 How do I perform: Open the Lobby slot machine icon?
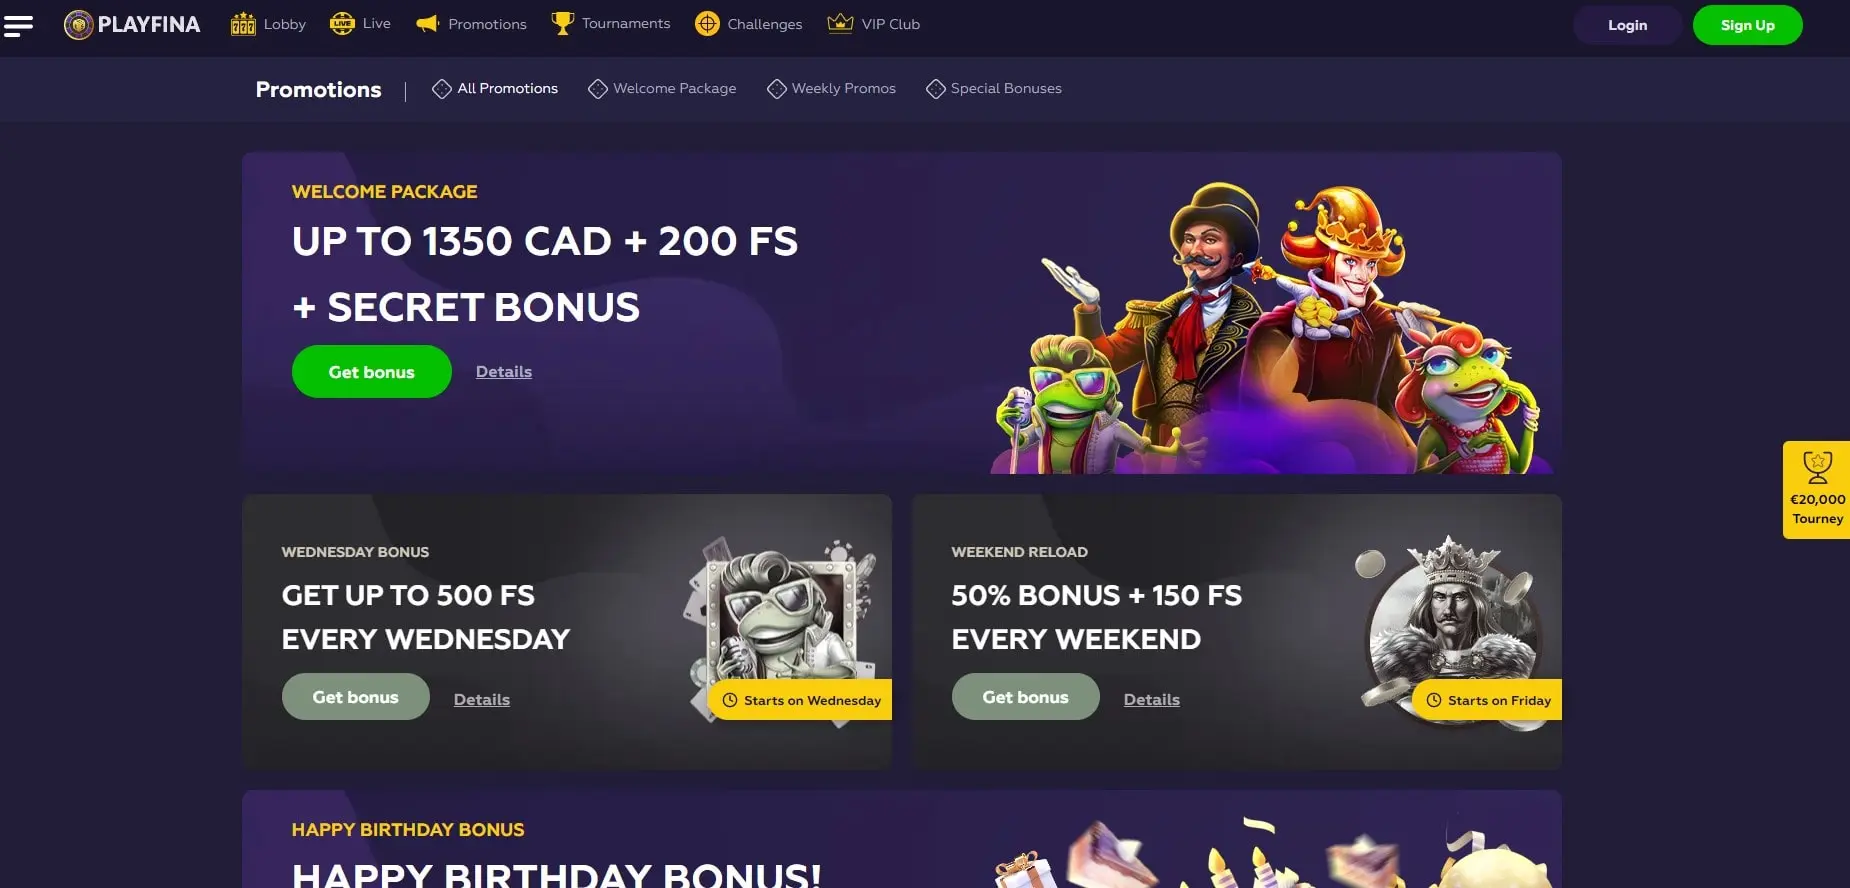[x=243, y=24]
